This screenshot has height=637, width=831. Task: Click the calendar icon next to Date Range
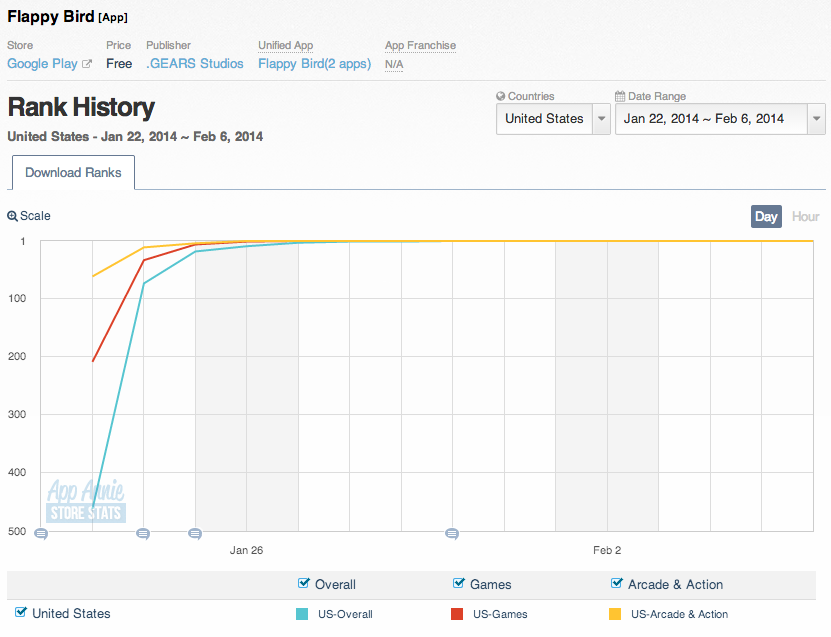(x=620, y=96)
